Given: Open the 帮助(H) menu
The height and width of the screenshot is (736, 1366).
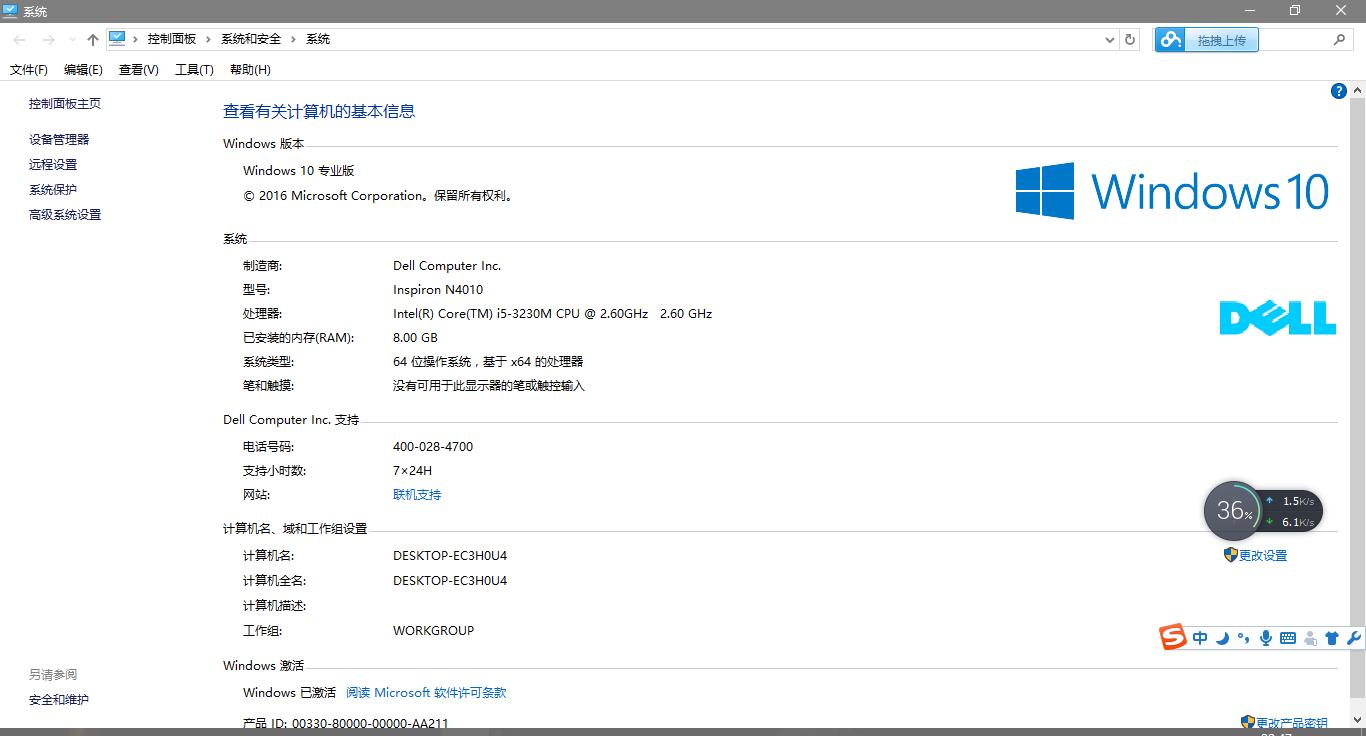Looking at the screenshot, I should pos(249,69).
